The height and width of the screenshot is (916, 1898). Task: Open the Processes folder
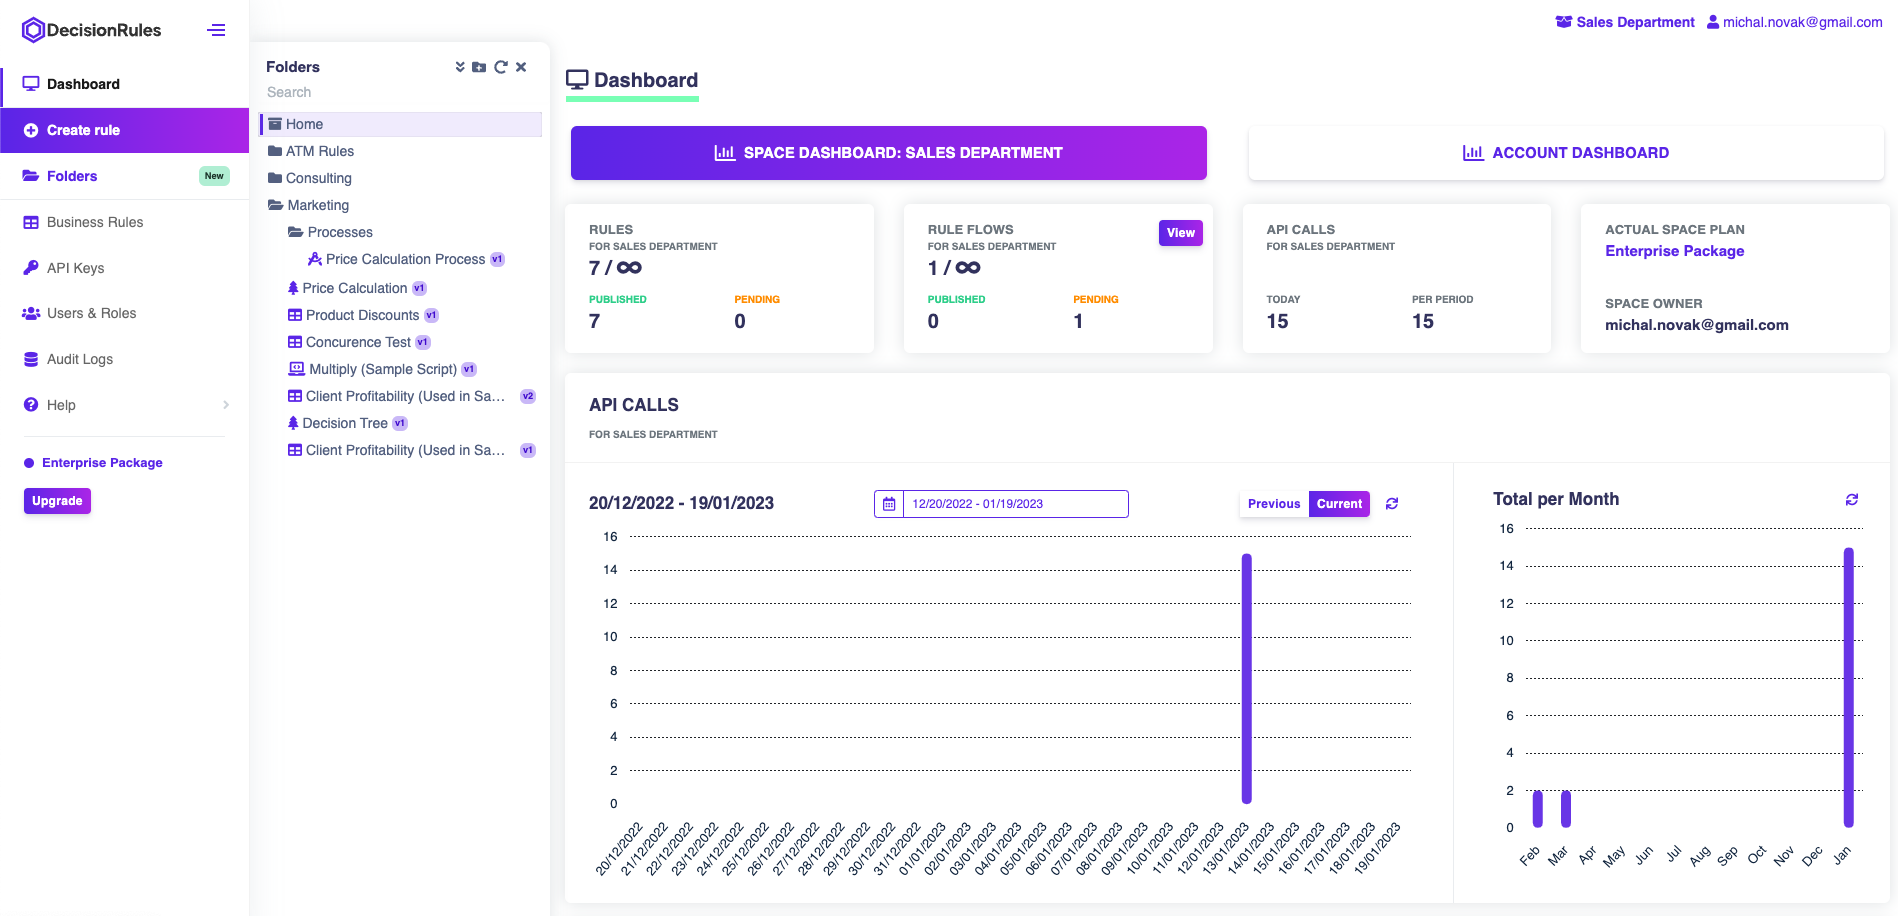pyautogui.click(x=339, y=232)
